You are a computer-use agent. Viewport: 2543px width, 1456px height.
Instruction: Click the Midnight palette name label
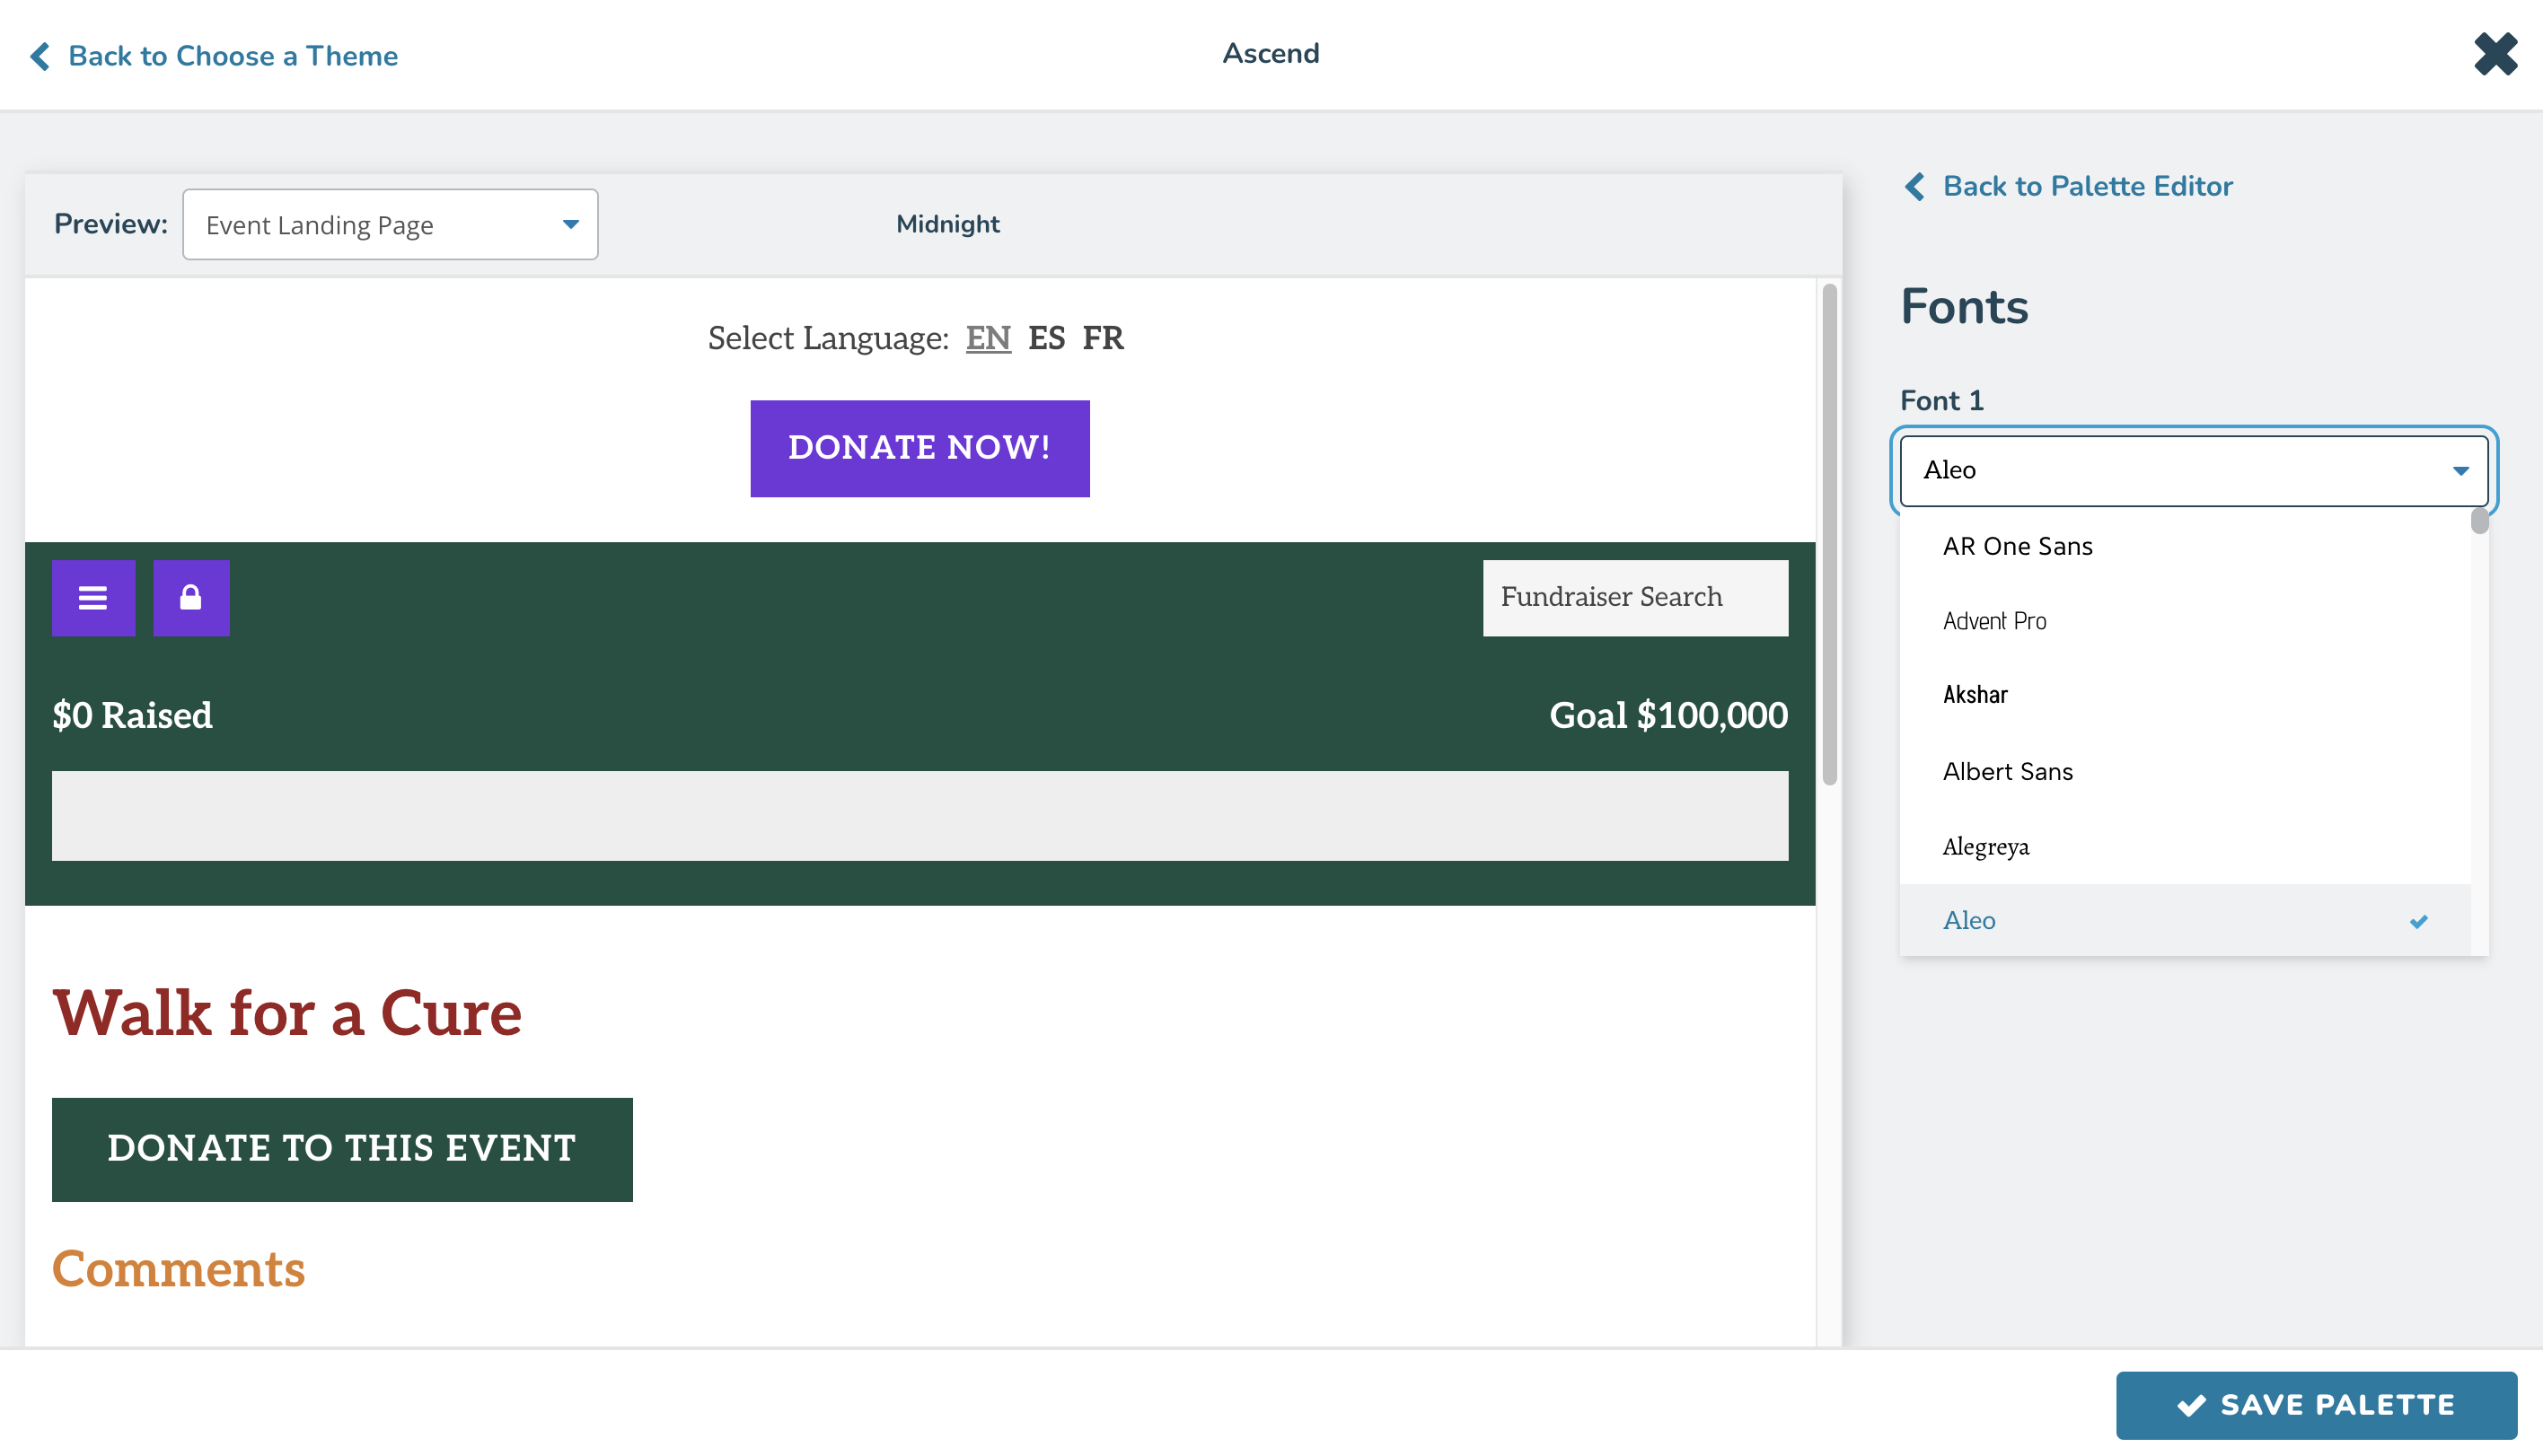coord(947,224)
